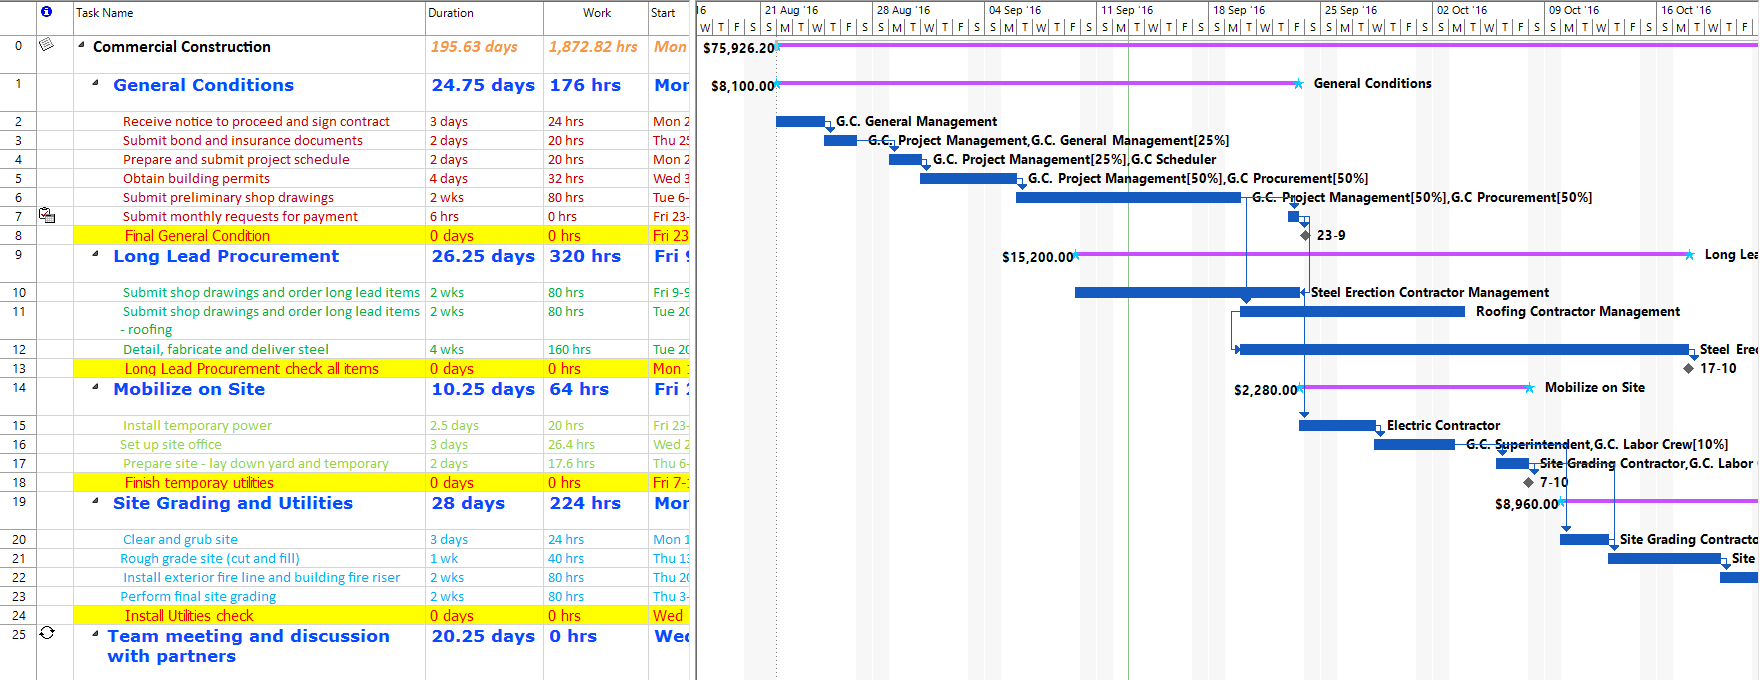The image size is (1760, 680).
Task: Select 'Finish temporay utilities' milestone row
Action: tap(199, 483)
